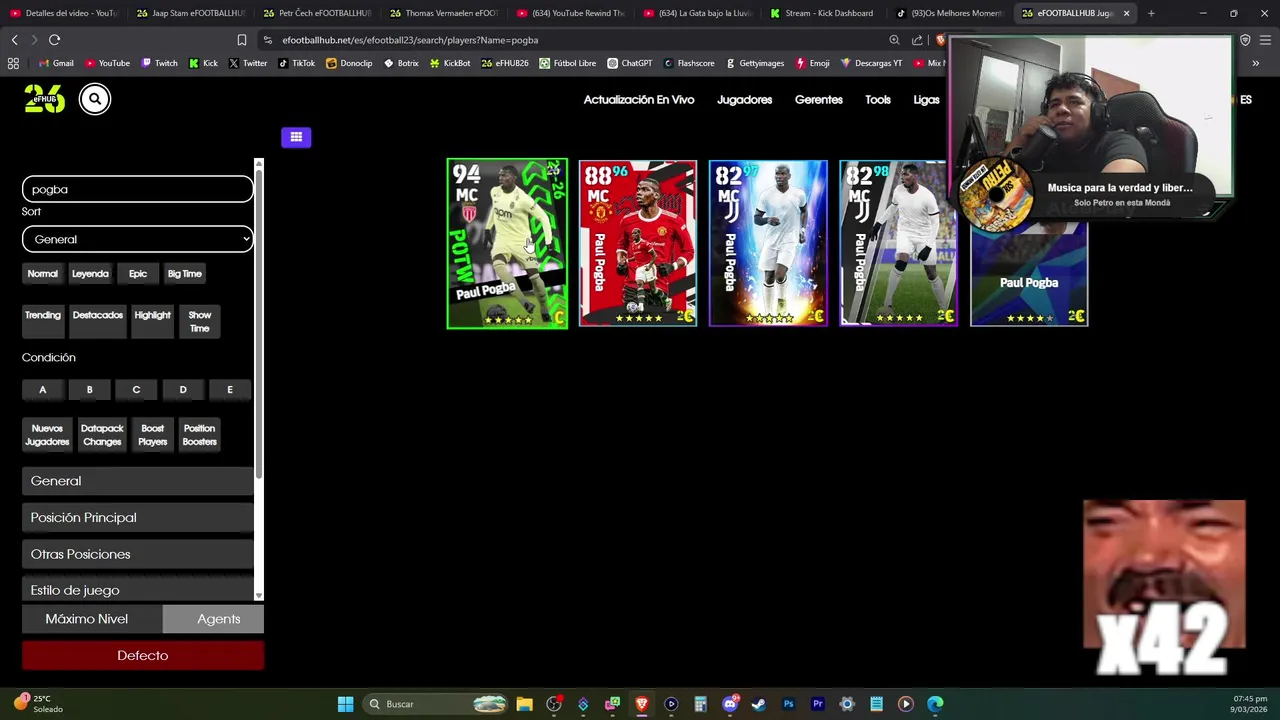Open the eFHUB26 bookmark
Image resolution: width=1280 pixels, height=720 pixels.
(505, 63)
